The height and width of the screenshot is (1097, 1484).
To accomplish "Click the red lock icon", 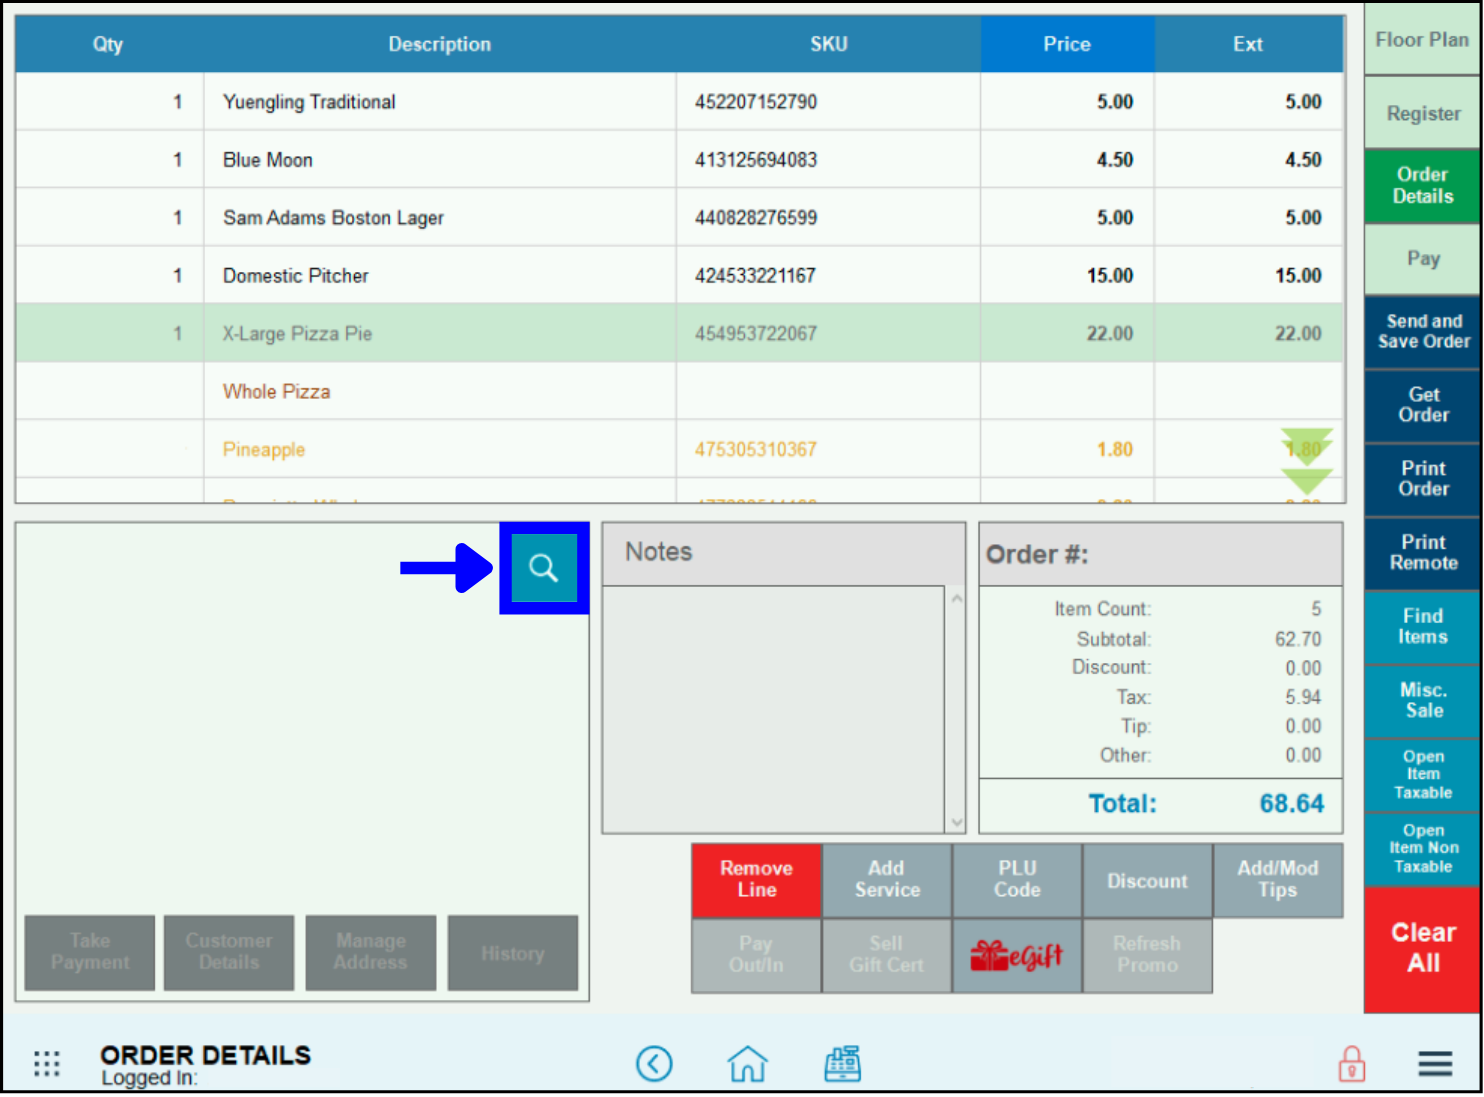I will tap(1351, 1063).
